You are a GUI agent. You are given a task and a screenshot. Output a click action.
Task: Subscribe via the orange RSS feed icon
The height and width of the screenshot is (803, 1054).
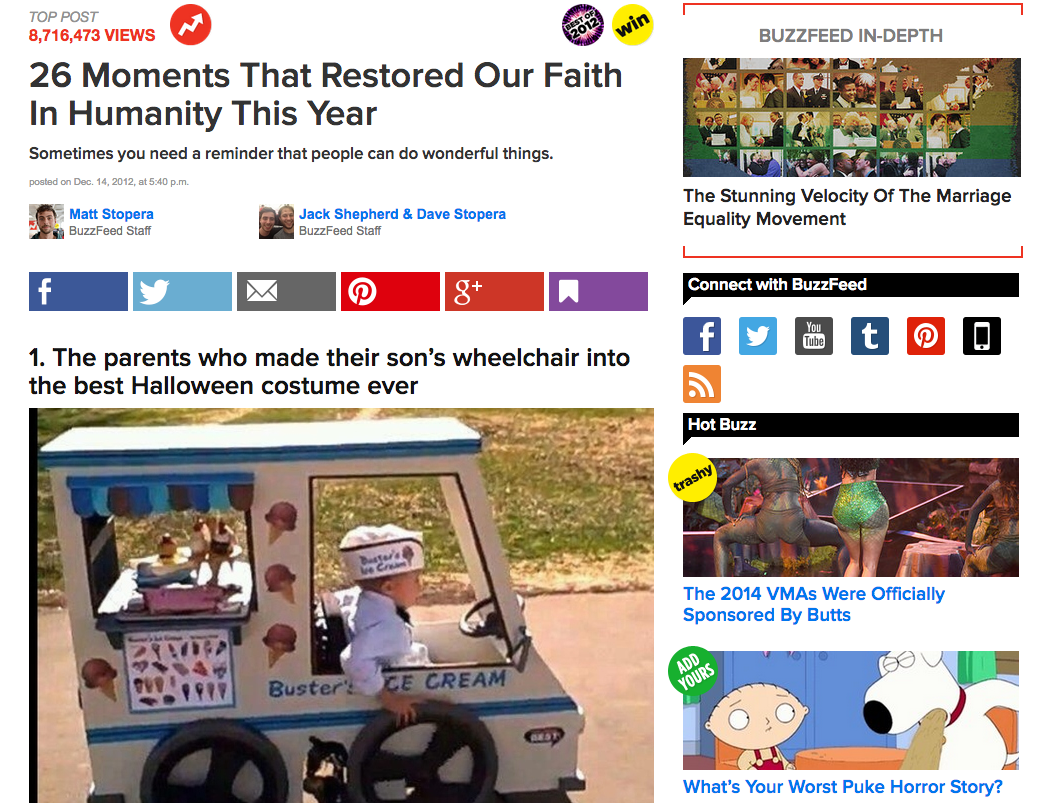click(x=702, y=384)
